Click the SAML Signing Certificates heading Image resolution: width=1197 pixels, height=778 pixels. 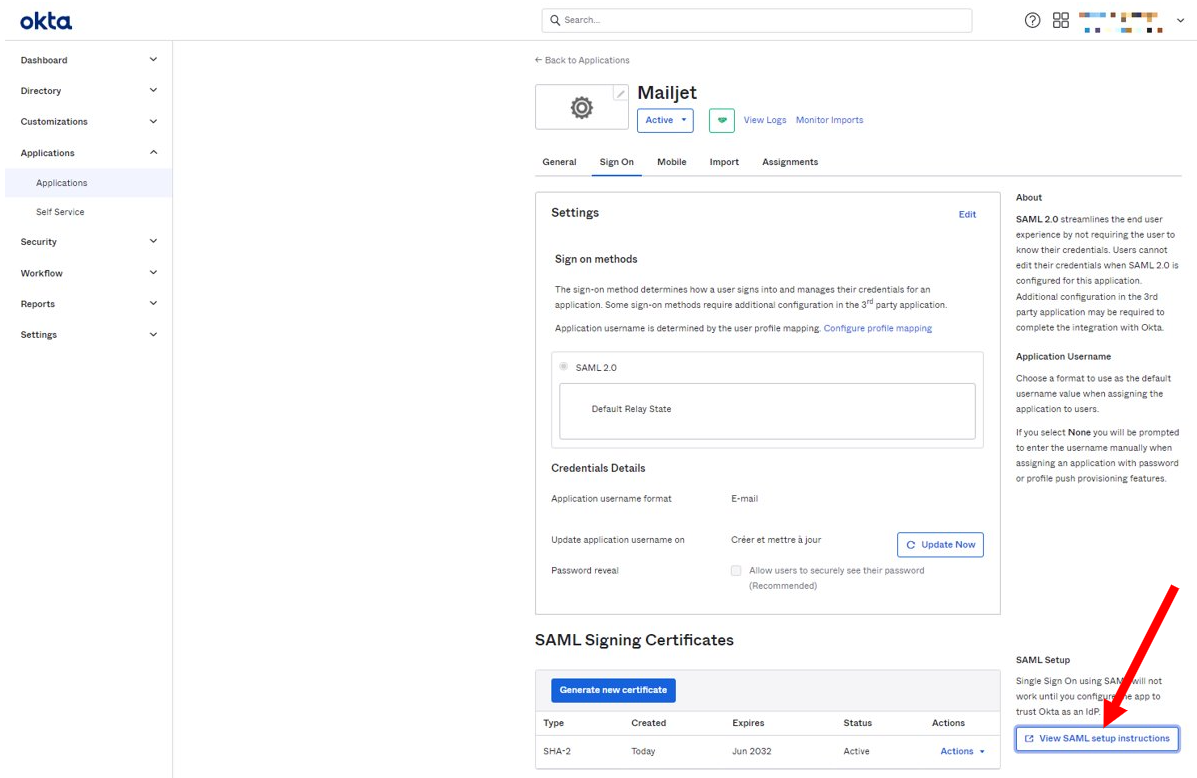pyautogui.click(x=634, y=640)
